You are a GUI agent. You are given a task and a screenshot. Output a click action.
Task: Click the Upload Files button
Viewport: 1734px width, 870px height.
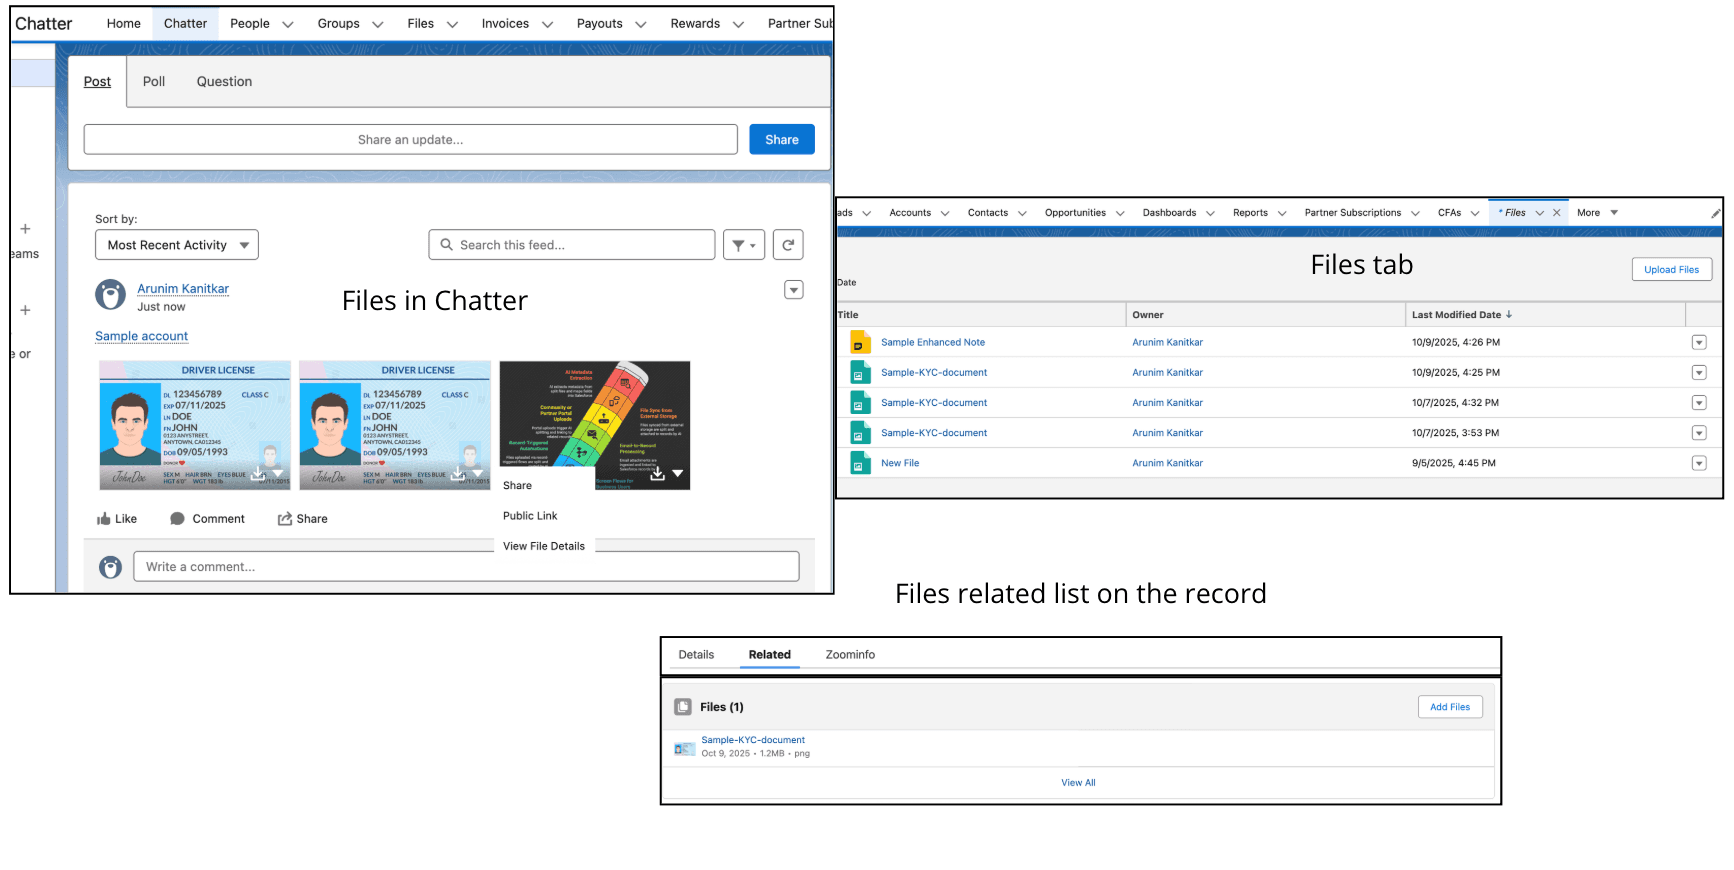[x=1671, y=270]
